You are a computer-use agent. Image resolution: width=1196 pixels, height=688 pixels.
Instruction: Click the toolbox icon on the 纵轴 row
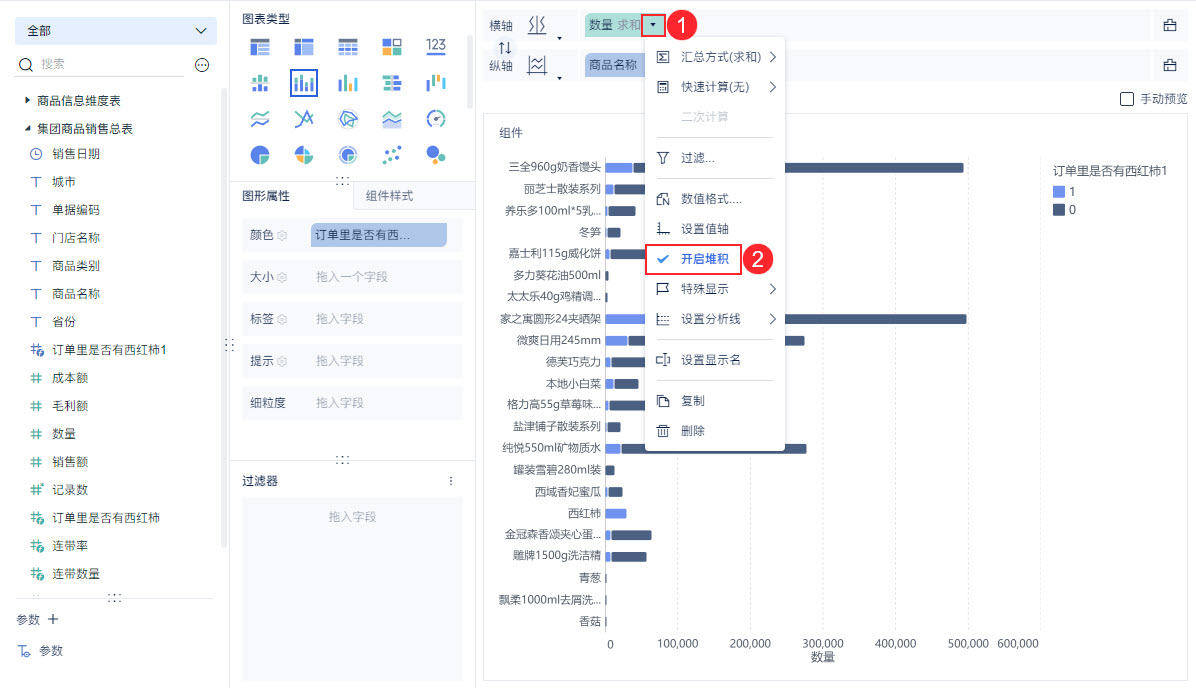[1169, 65]
